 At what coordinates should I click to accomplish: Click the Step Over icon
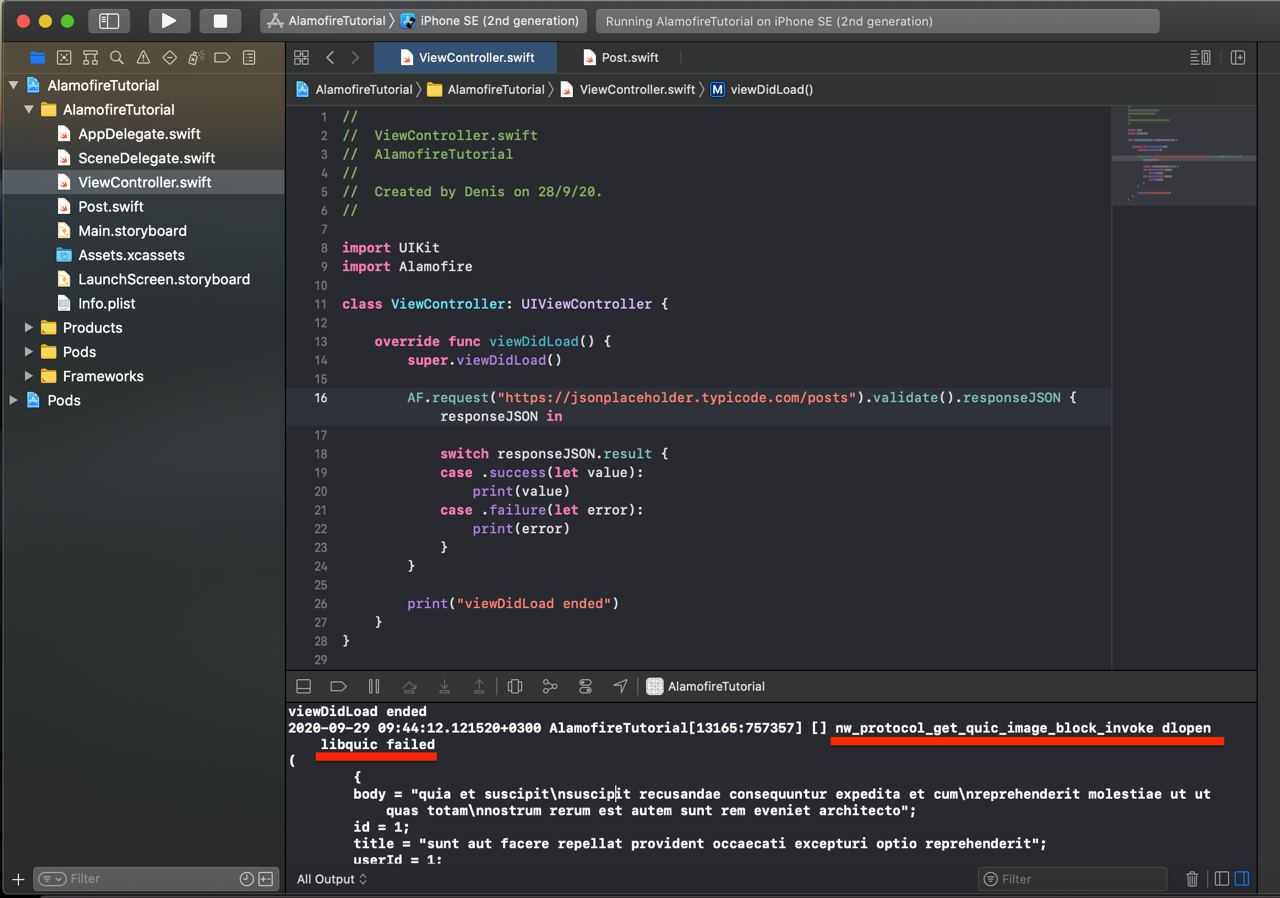click(x=409, y=686)
